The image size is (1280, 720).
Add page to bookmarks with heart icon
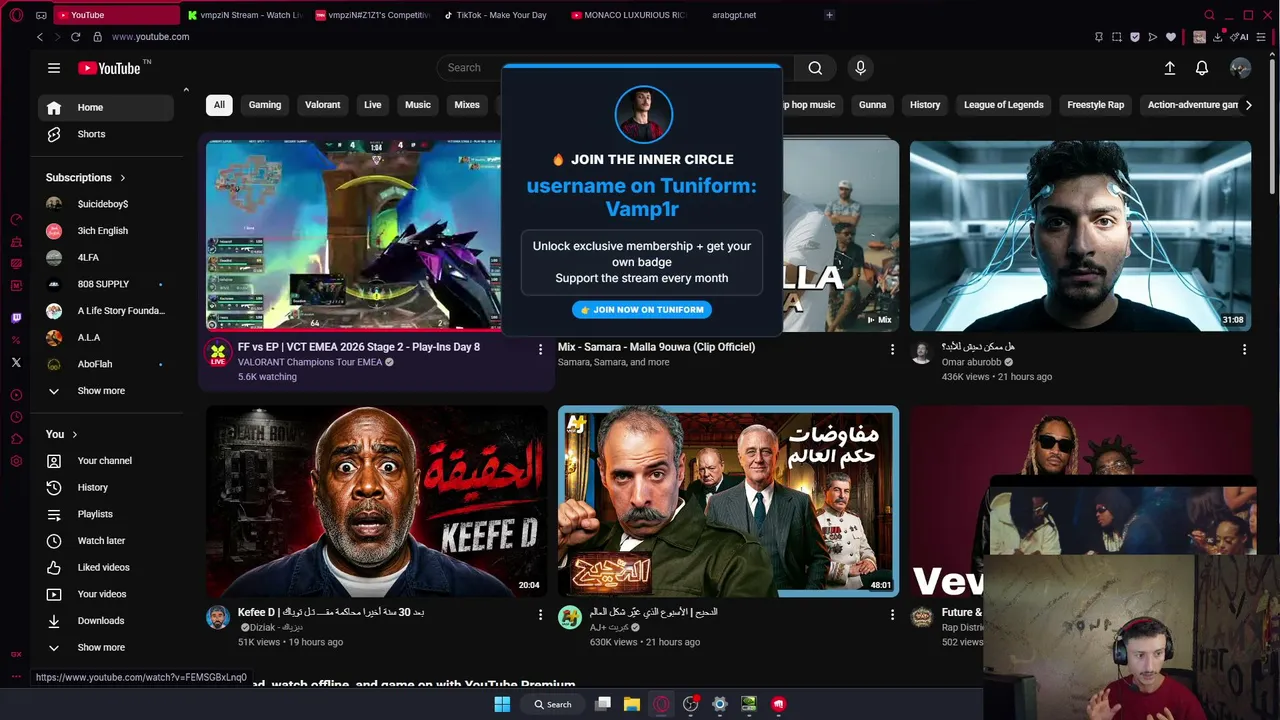1171,37
